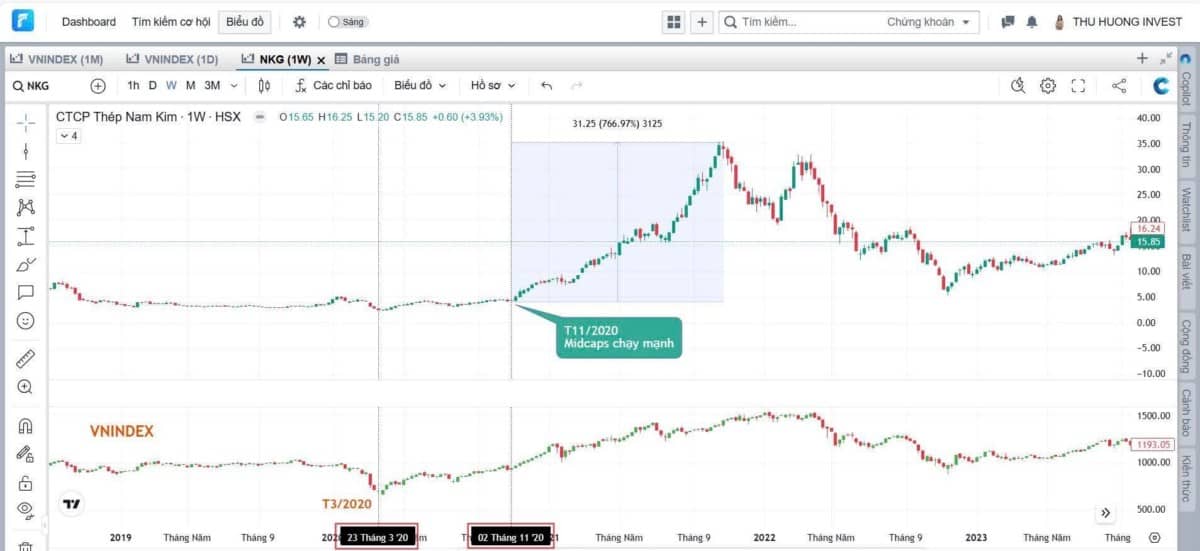Viewport: 1200px width, 551px height.
Task: Toggle the Sáng light theme switch
Action: 347,21
